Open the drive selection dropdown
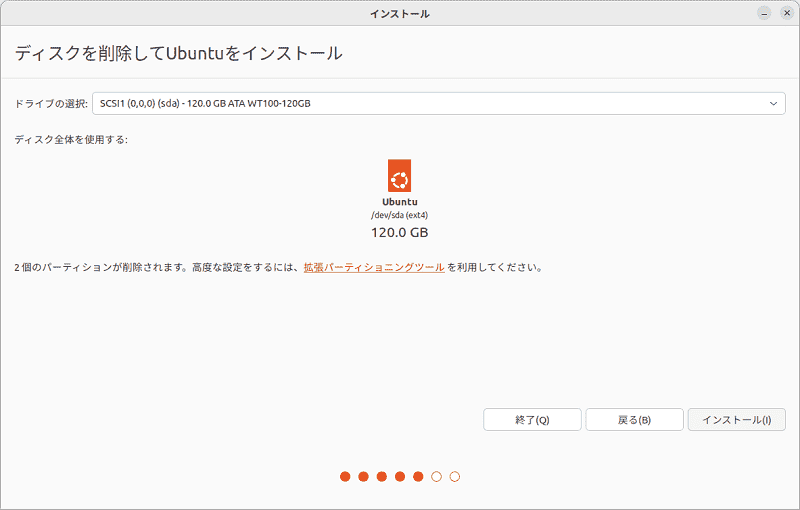The width and height of the screenshot is (800, 510). (x=438, y=104)
